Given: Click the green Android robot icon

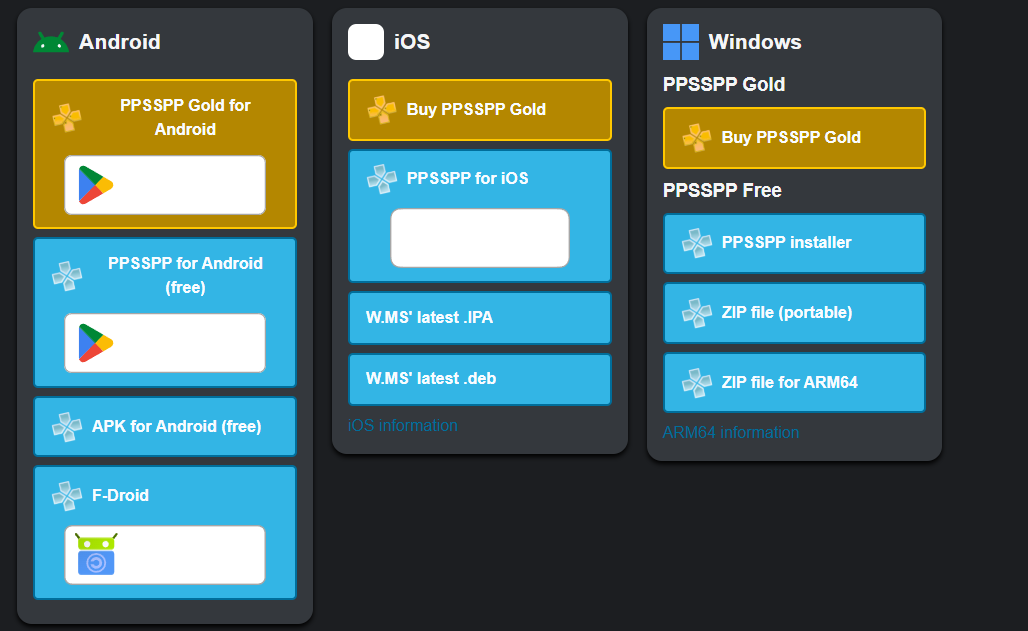Looking at the screenshot, I should [51, 42].
